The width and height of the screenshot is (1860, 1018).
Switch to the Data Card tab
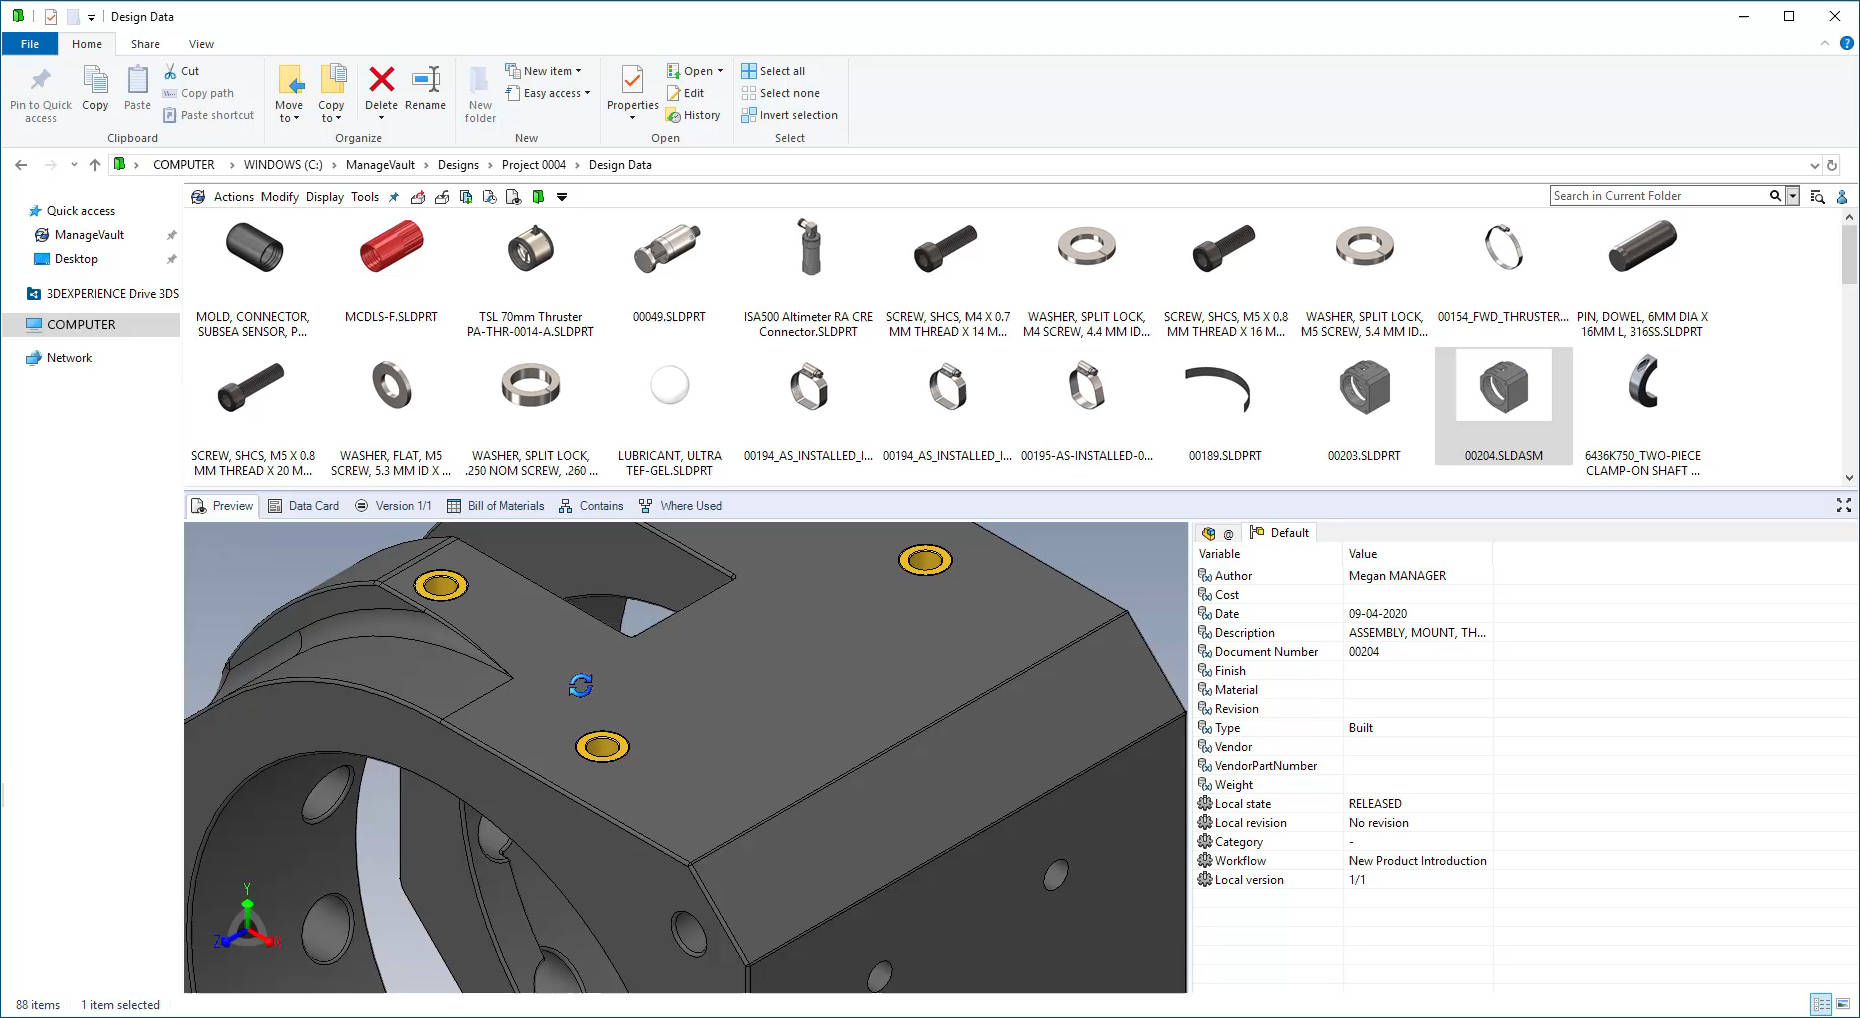pos(304,506)
